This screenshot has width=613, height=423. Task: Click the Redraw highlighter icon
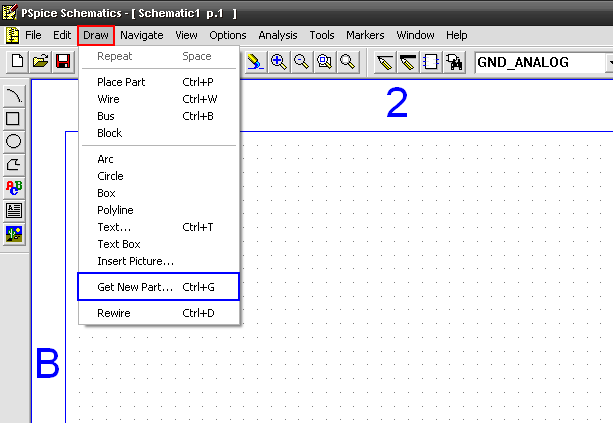(255, 62)
